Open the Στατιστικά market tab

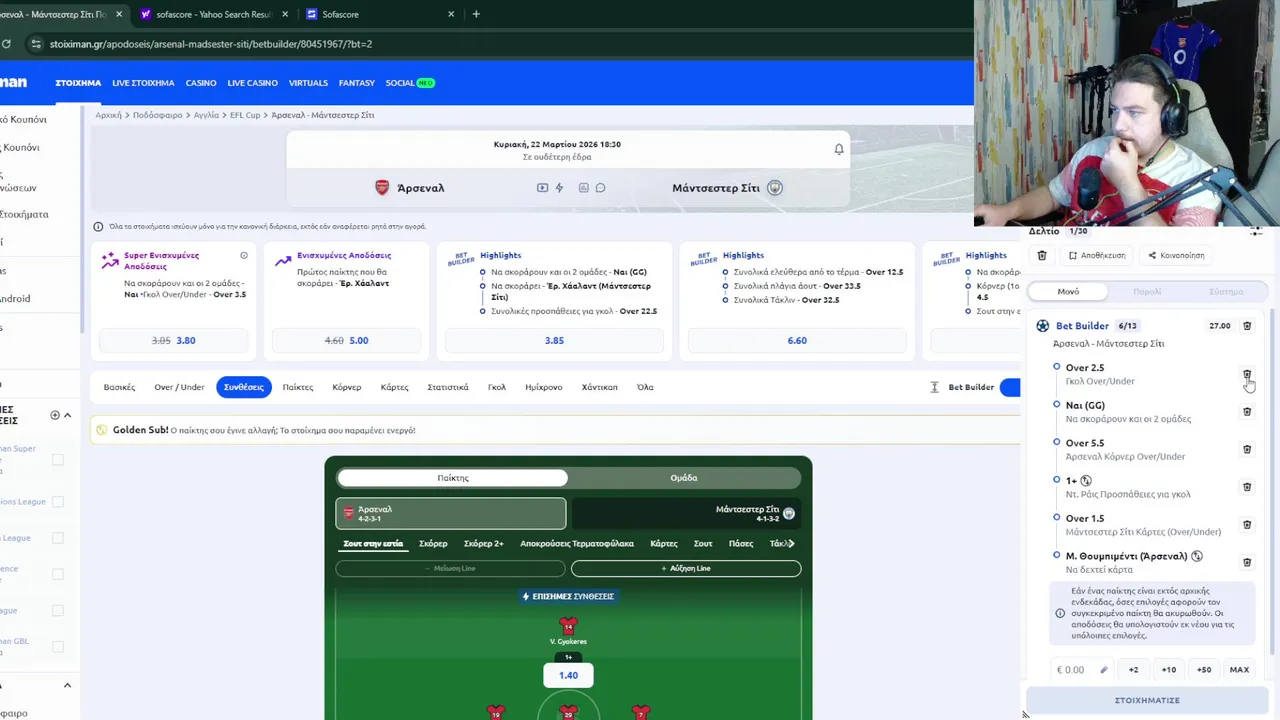pos(448,387)
